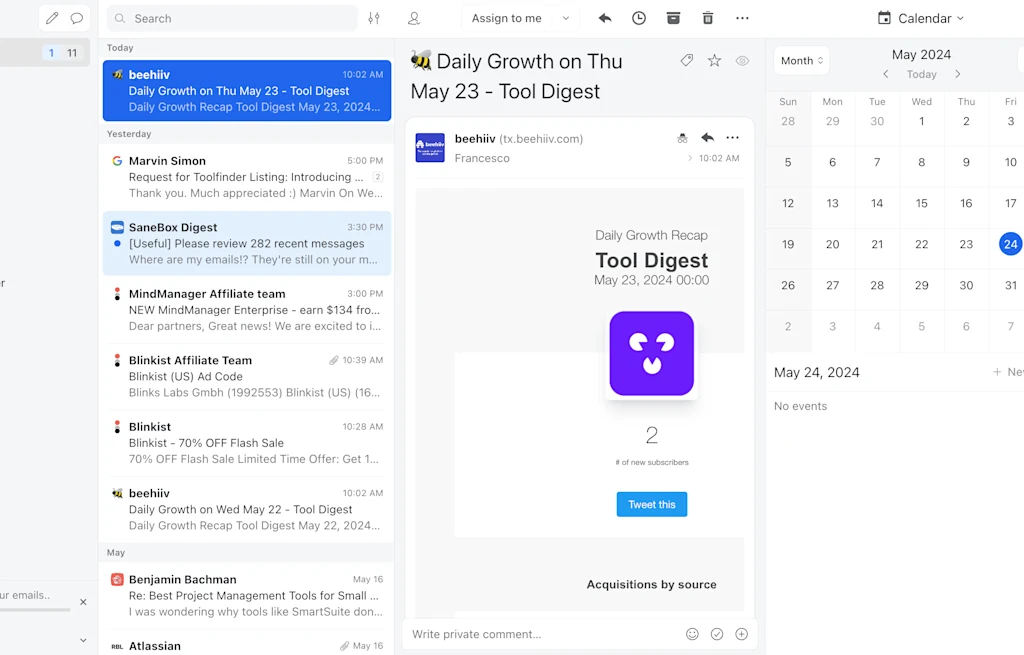Go to previous month in calendar
The image size is (1024, 655).
point(886,74)
